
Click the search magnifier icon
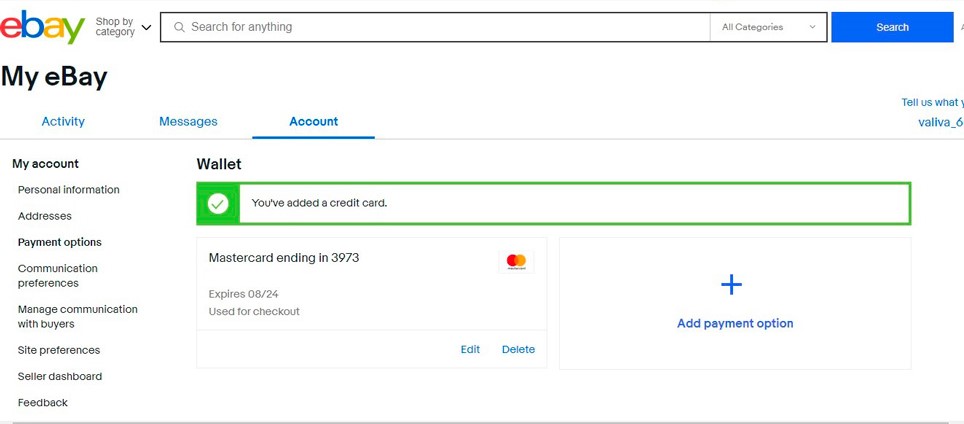tap(180, 27)
